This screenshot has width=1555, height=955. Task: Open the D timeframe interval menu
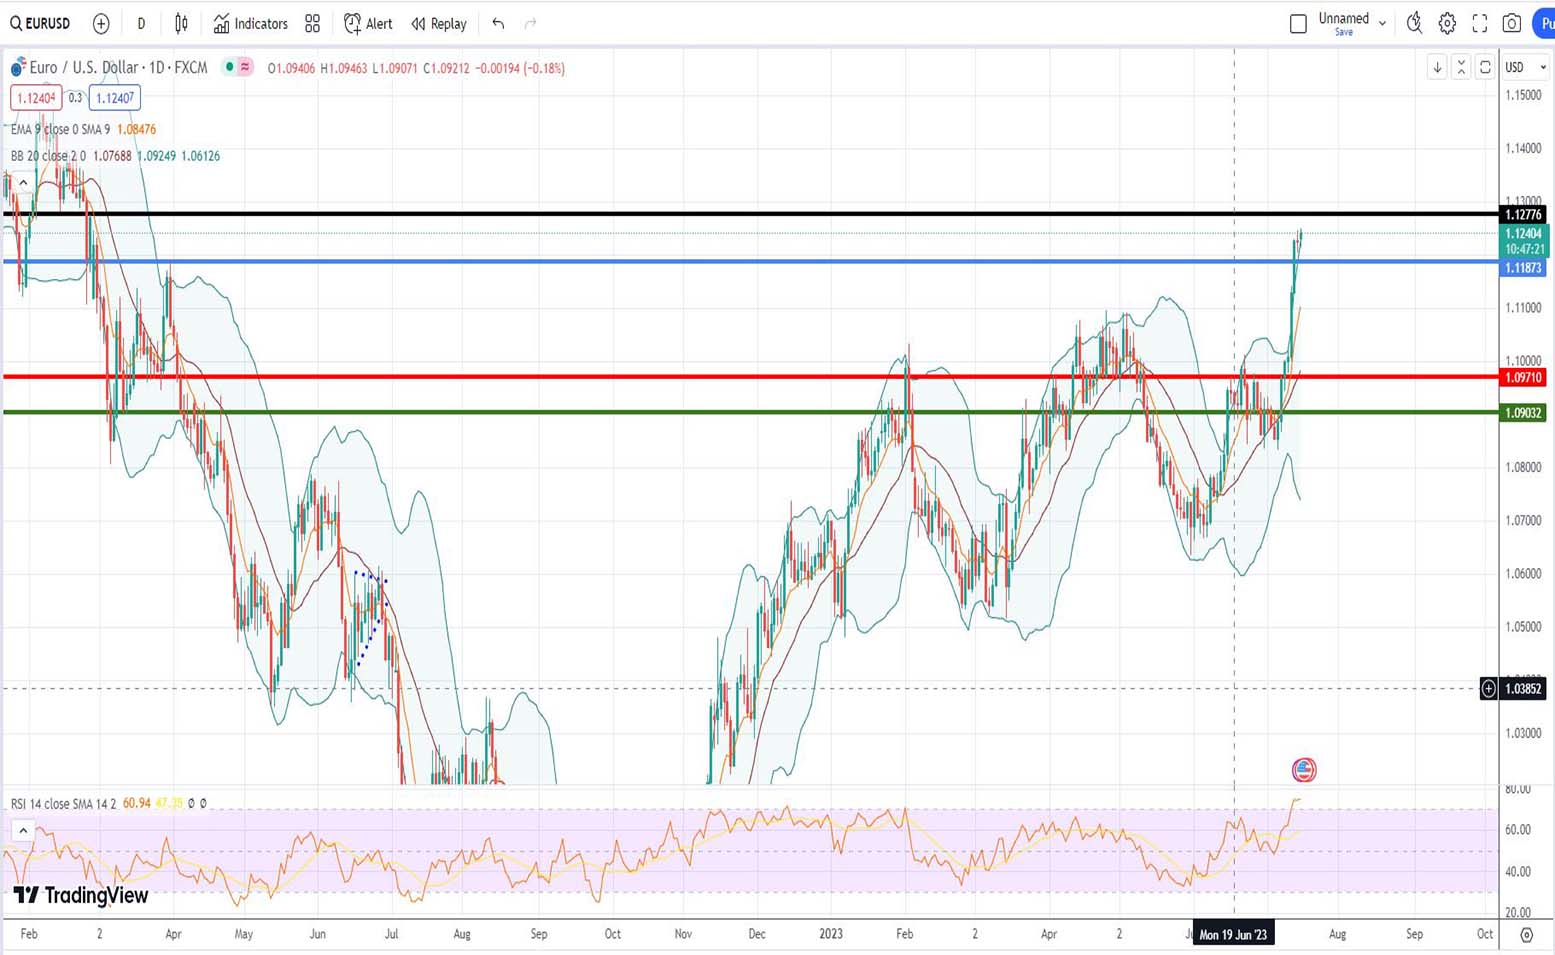141,24
